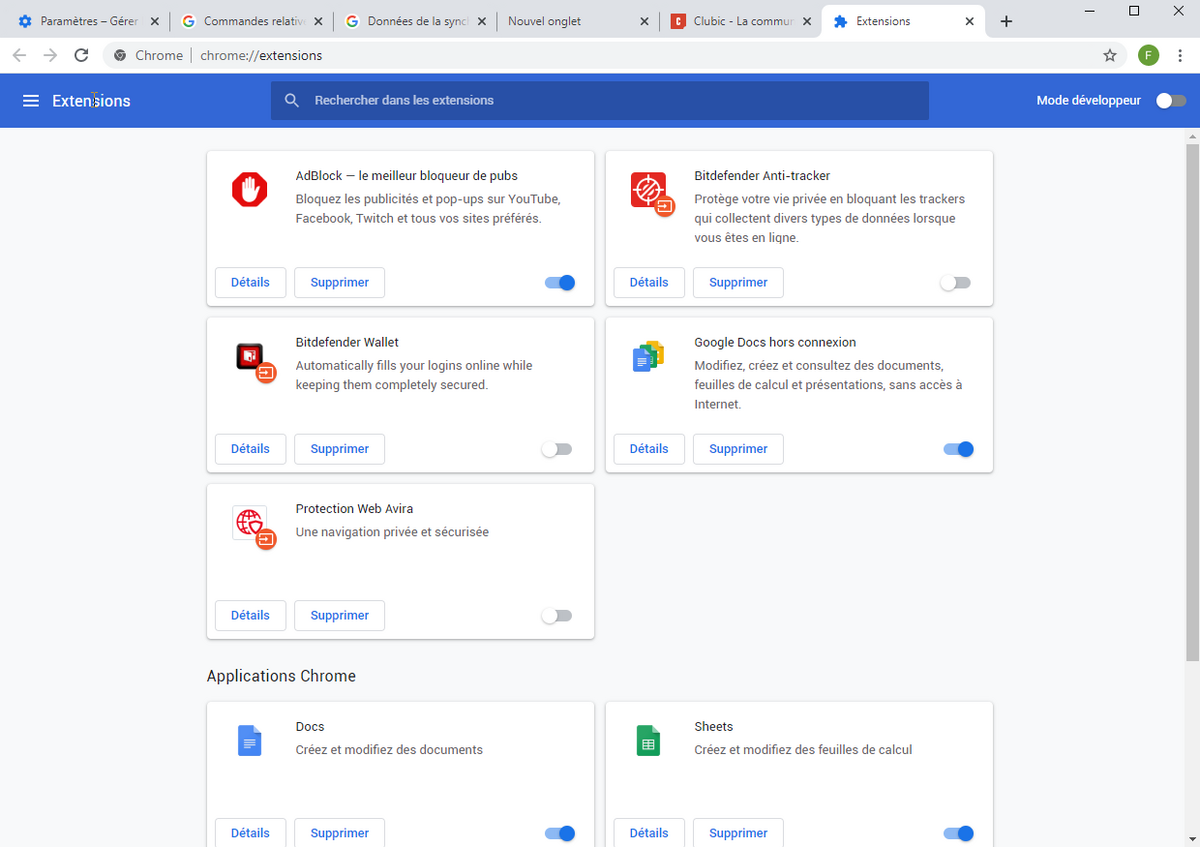Click the bookmark star in the address bar
This screenshot has width=1200, height=847.
1110,56
